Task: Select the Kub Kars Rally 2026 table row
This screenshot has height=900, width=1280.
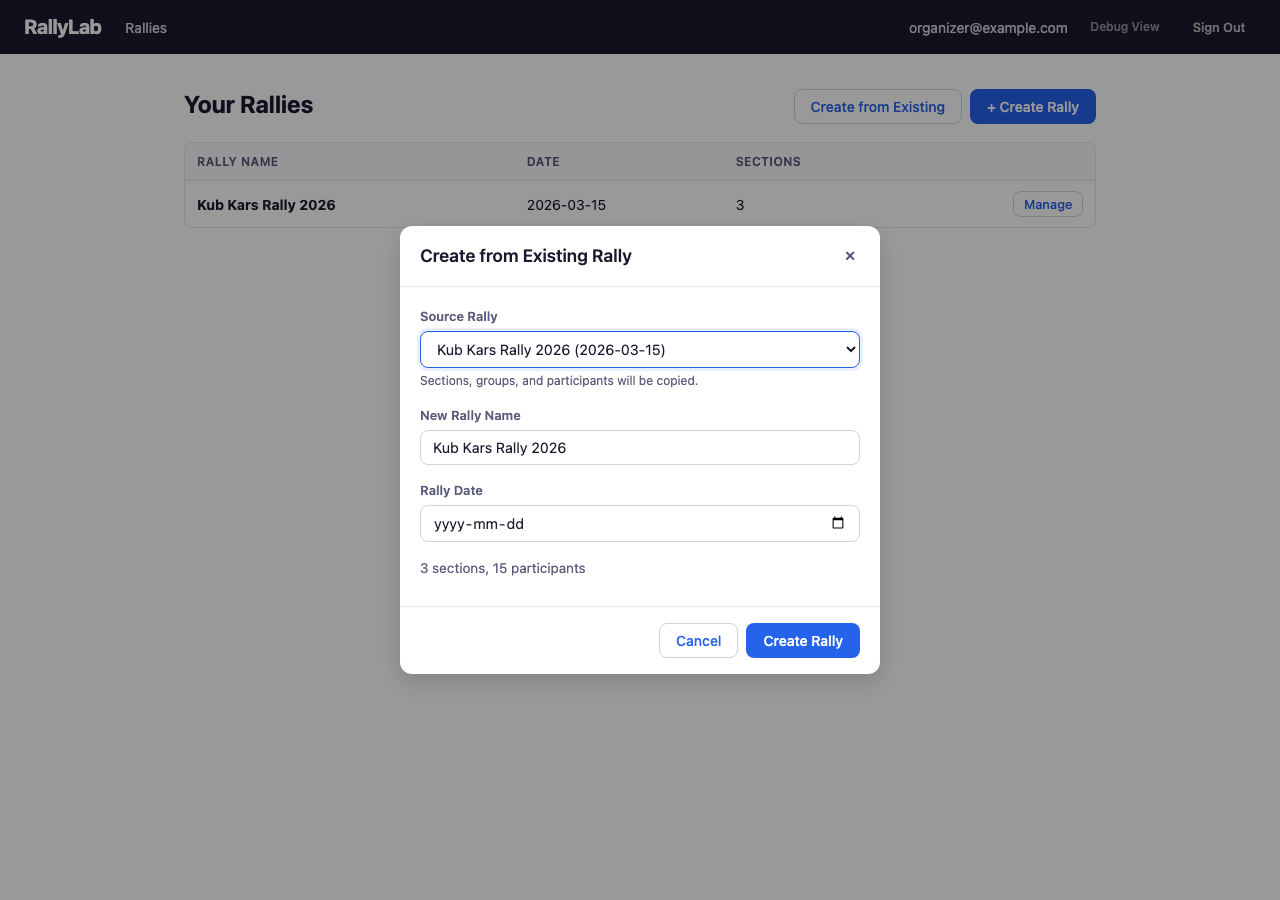Action: pos(400,205)
